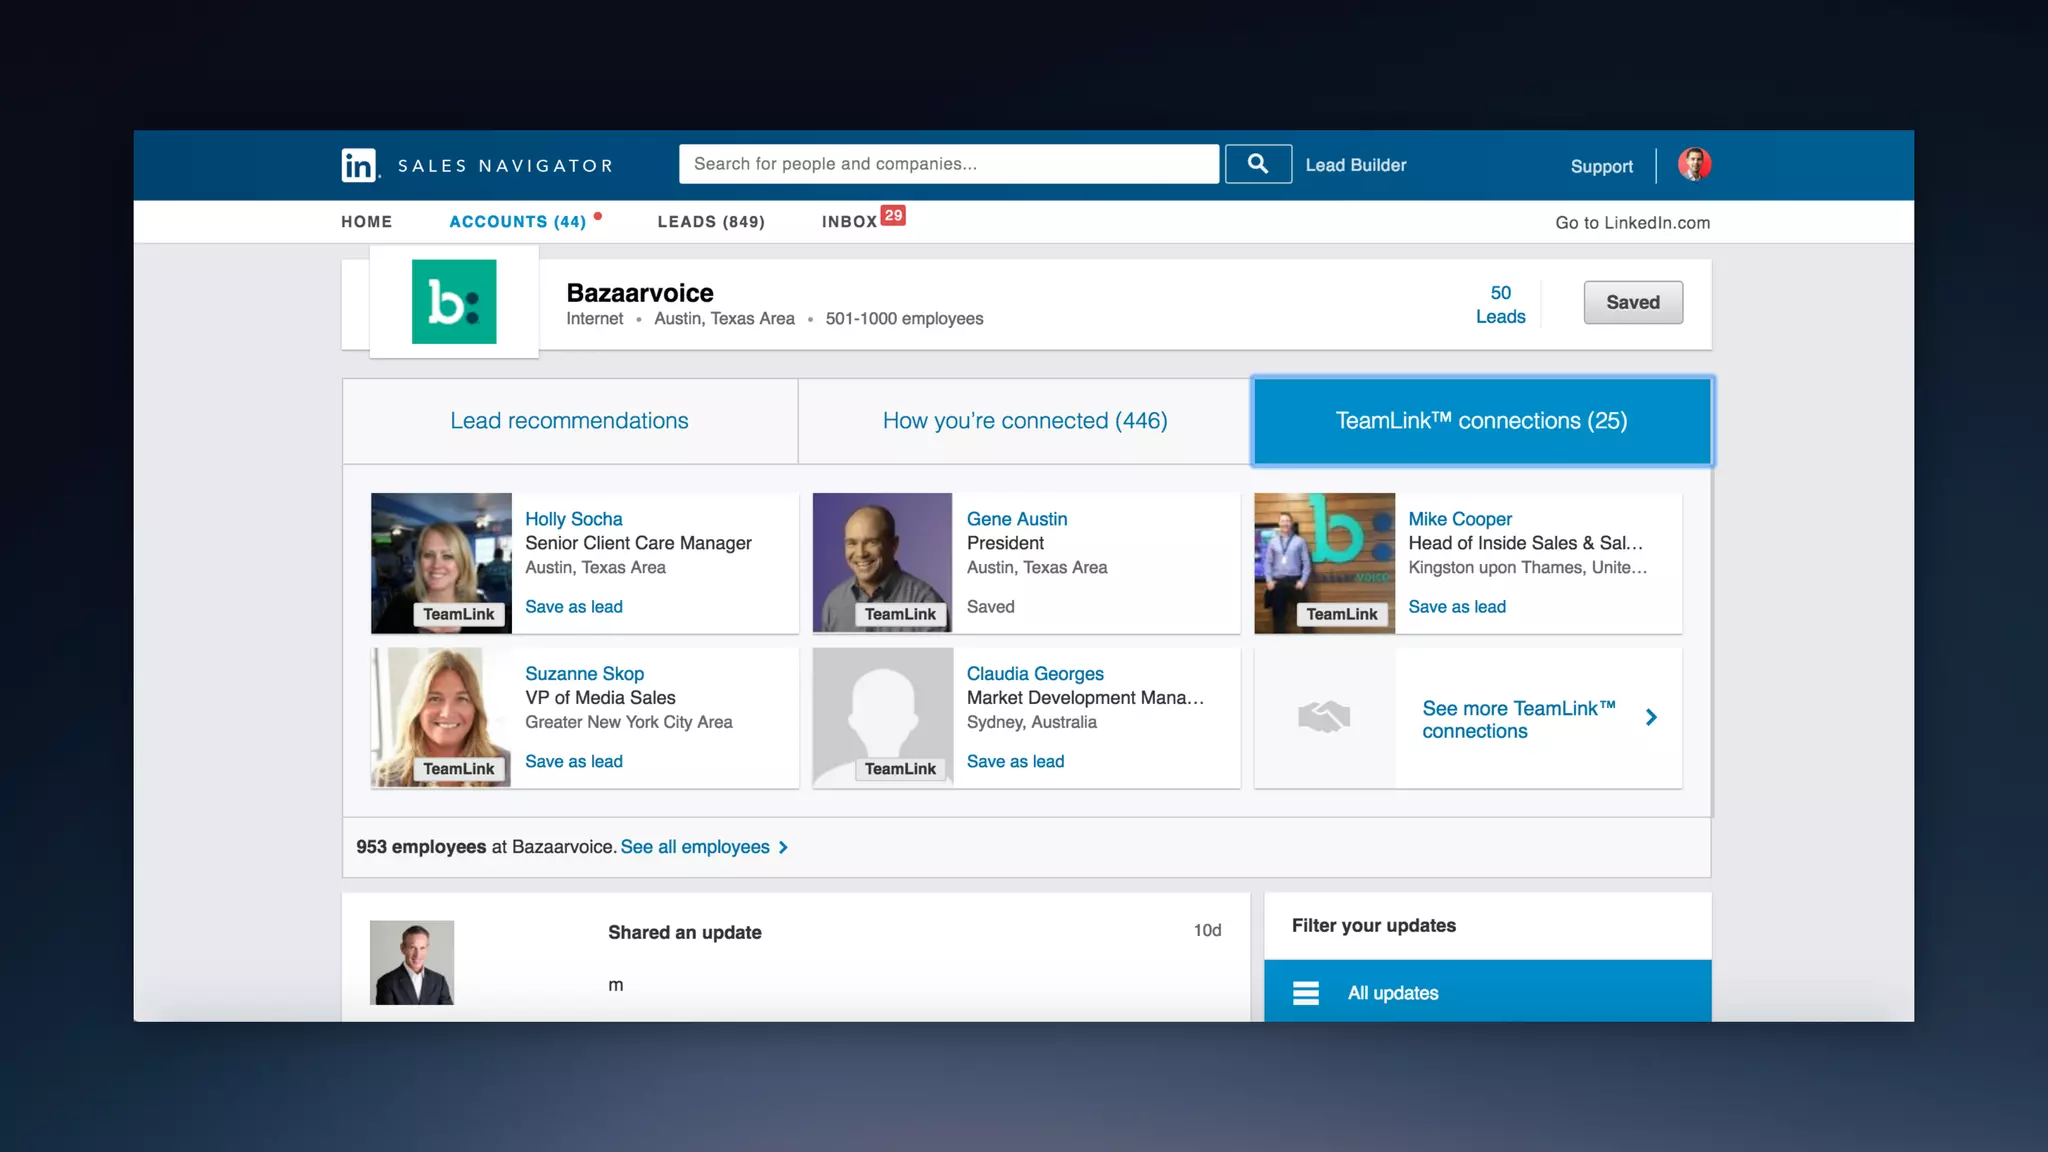Save Mike Cooper as lead

click(x=1456, y=607)
